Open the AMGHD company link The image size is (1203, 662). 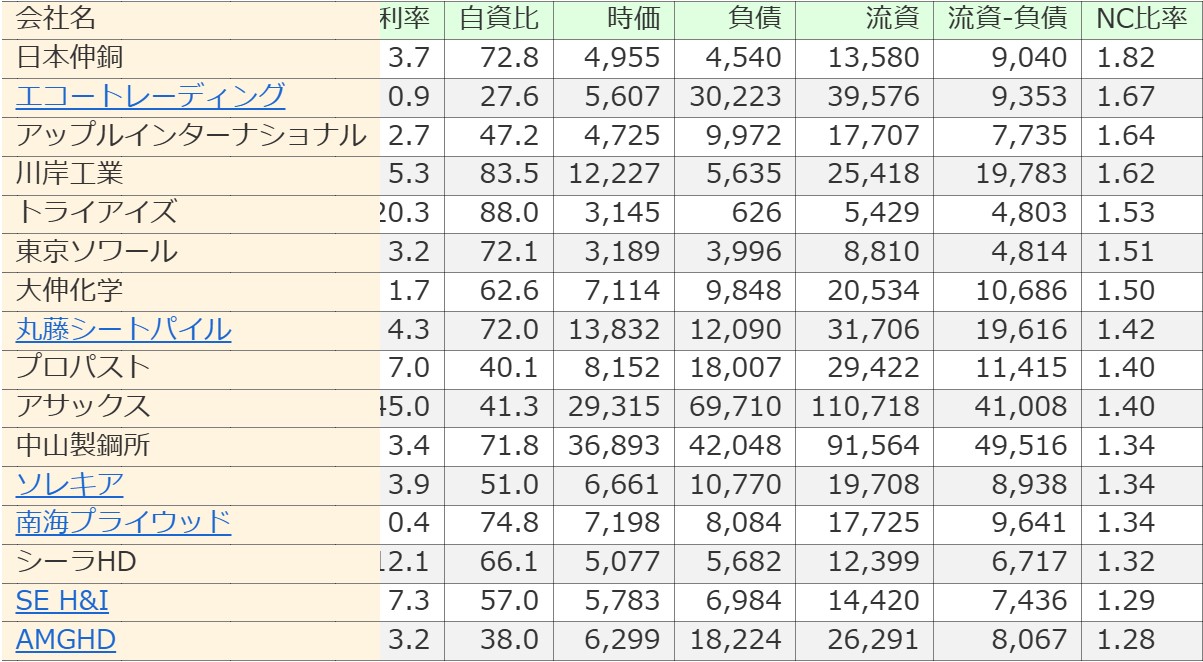[66, 639]
